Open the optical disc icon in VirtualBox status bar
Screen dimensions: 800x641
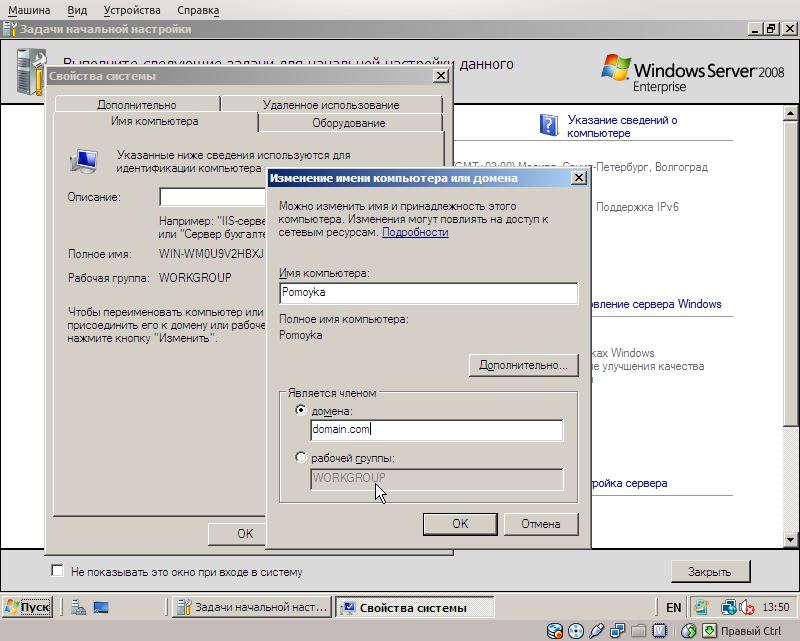(x=575, y=631)
